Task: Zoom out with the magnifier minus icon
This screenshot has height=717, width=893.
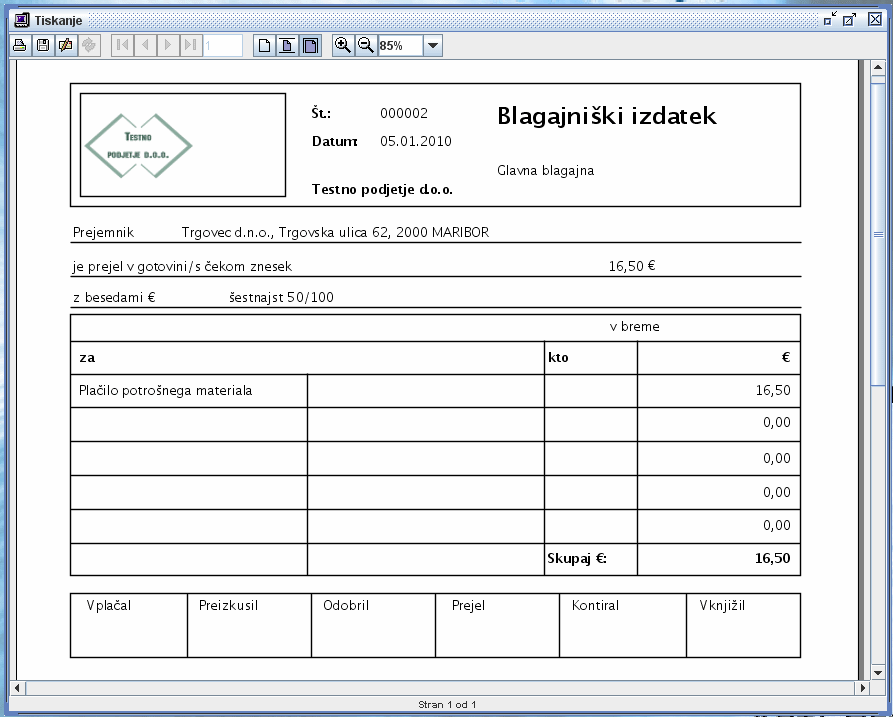Action: (366, 45)
